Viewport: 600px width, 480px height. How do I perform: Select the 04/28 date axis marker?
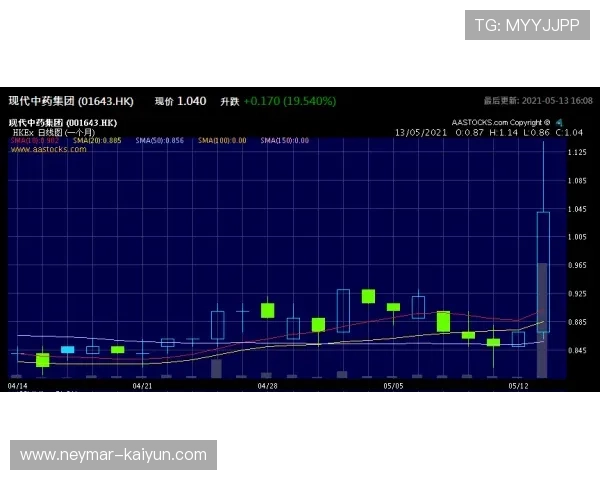click(267, 385)
